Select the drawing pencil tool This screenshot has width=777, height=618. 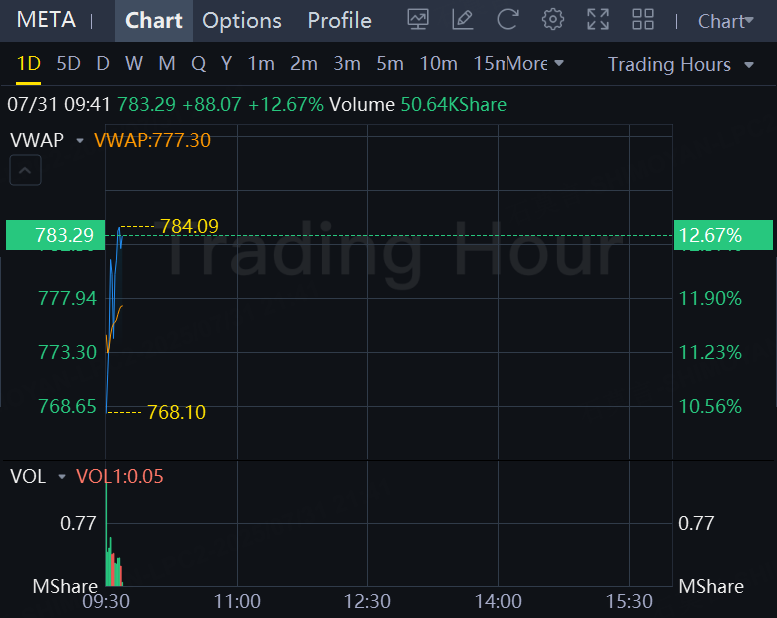[x=462, y=19]
